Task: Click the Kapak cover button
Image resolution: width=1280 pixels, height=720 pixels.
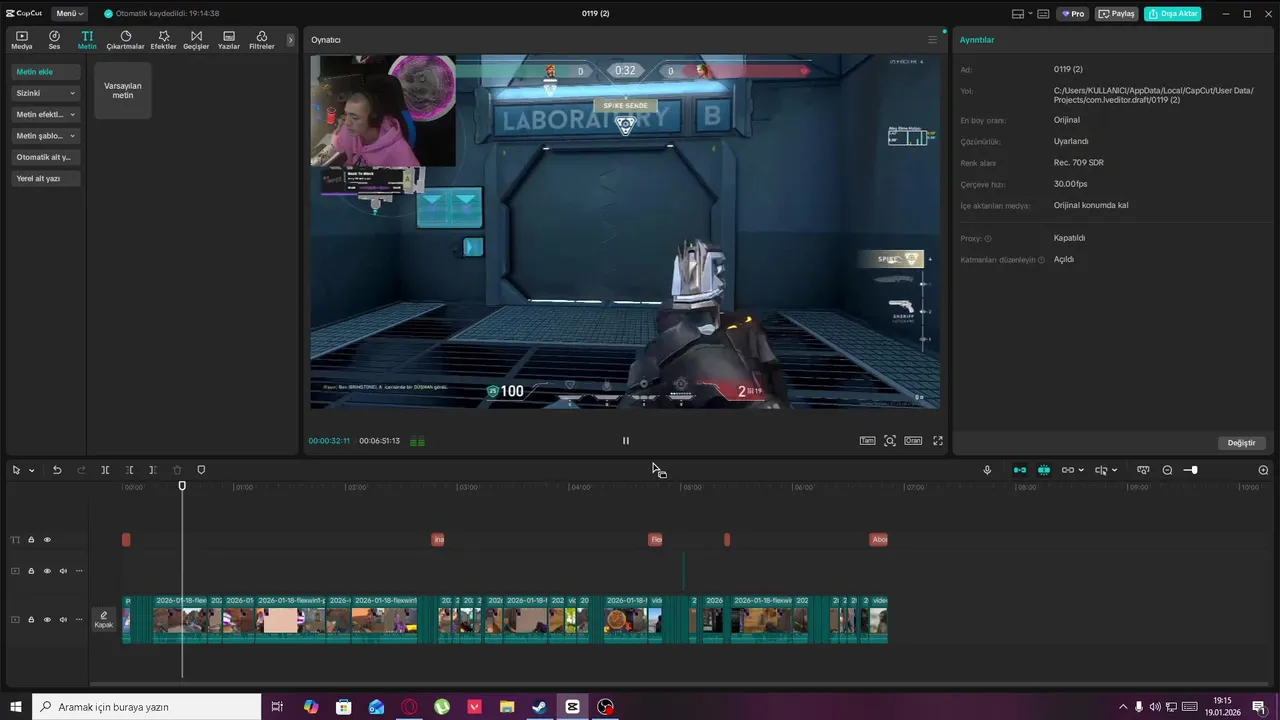Action: click(103, 620)
